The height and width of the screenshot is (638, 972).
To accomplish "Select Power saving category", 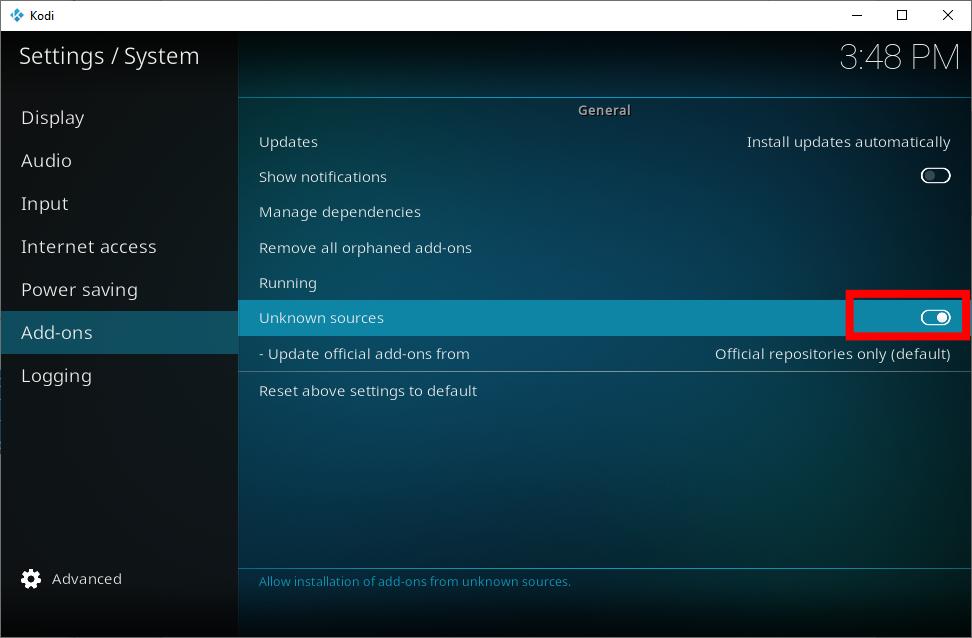I will [119, 290].
